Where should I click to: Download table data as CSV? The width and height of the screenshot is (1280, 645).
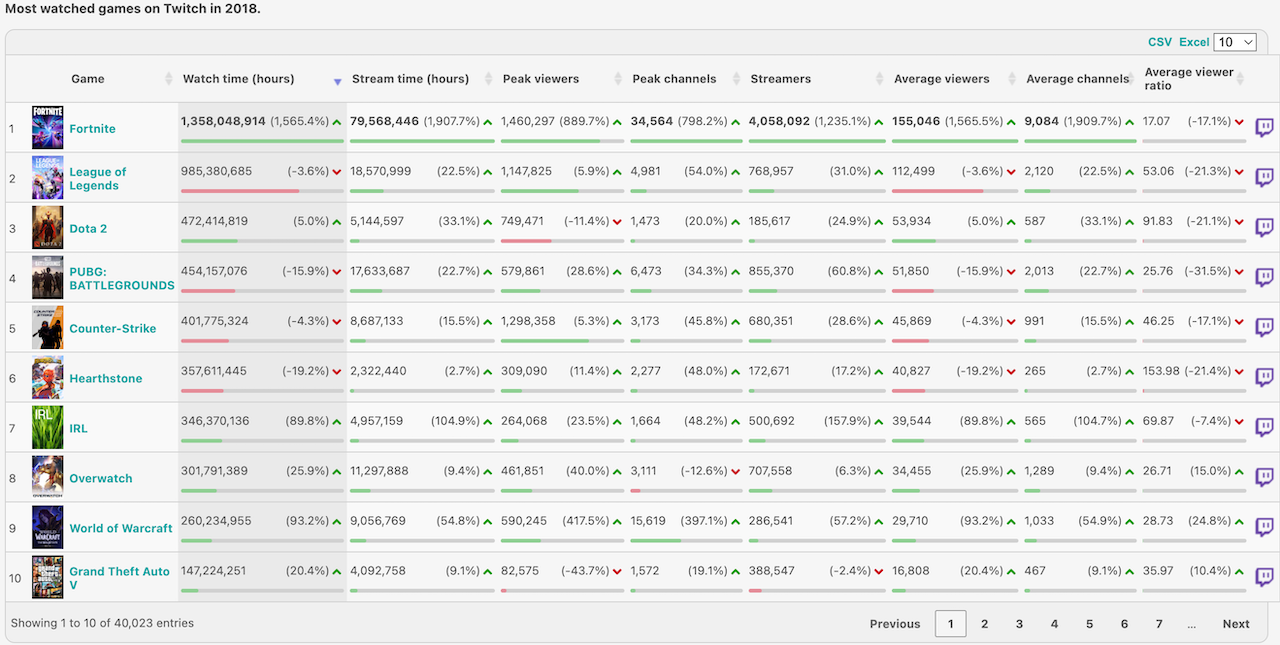pos(1160,42)
